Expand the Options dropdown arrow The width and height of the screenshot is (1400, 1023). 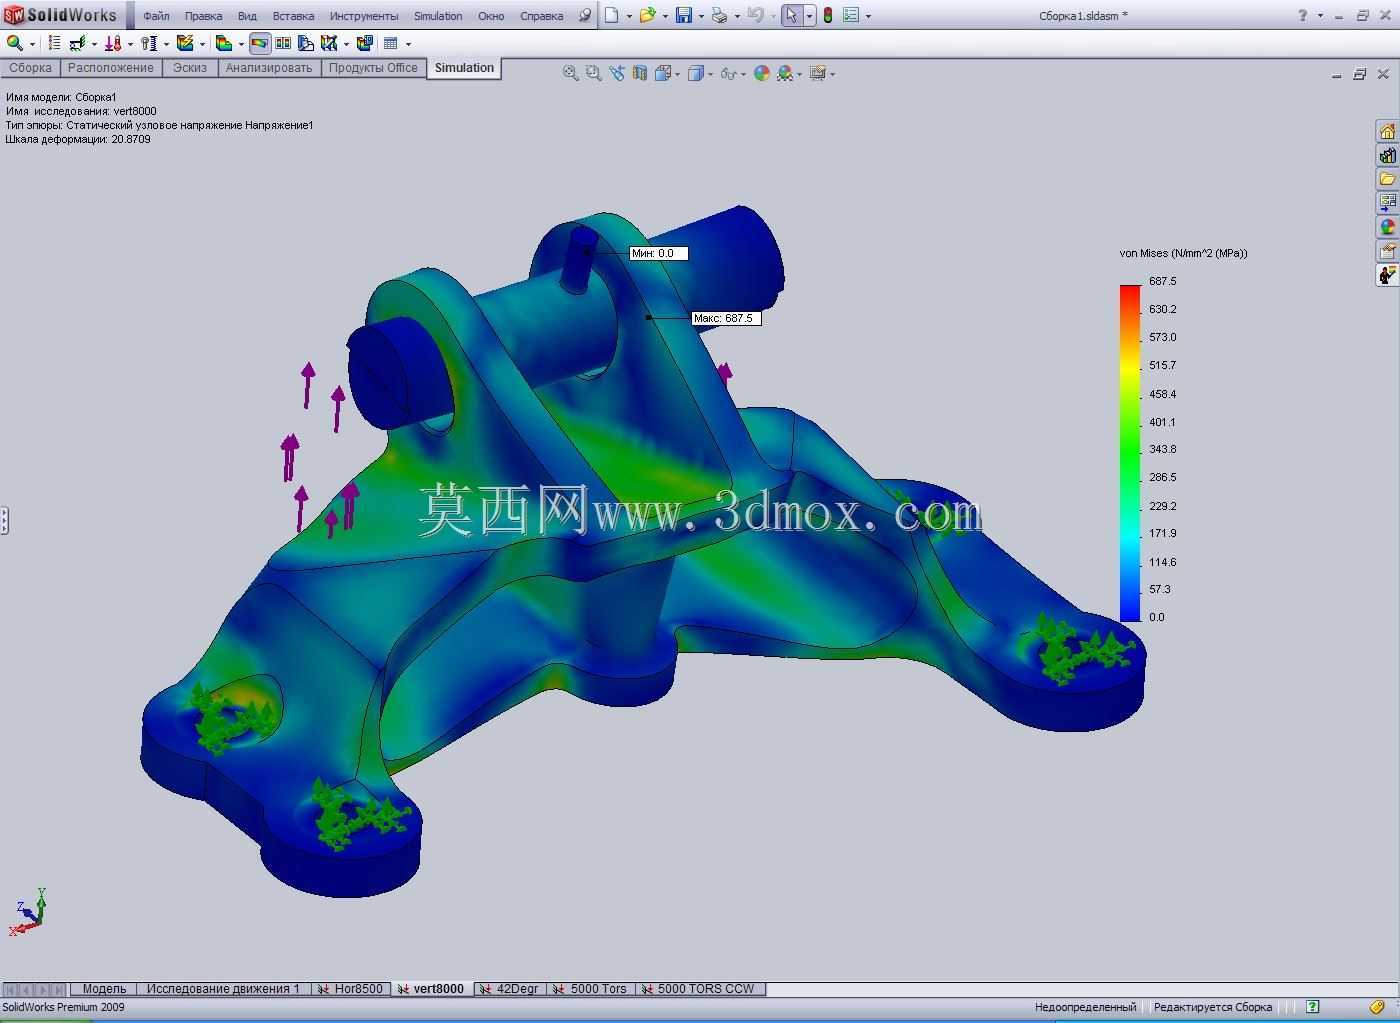click(x=868, y=16)
